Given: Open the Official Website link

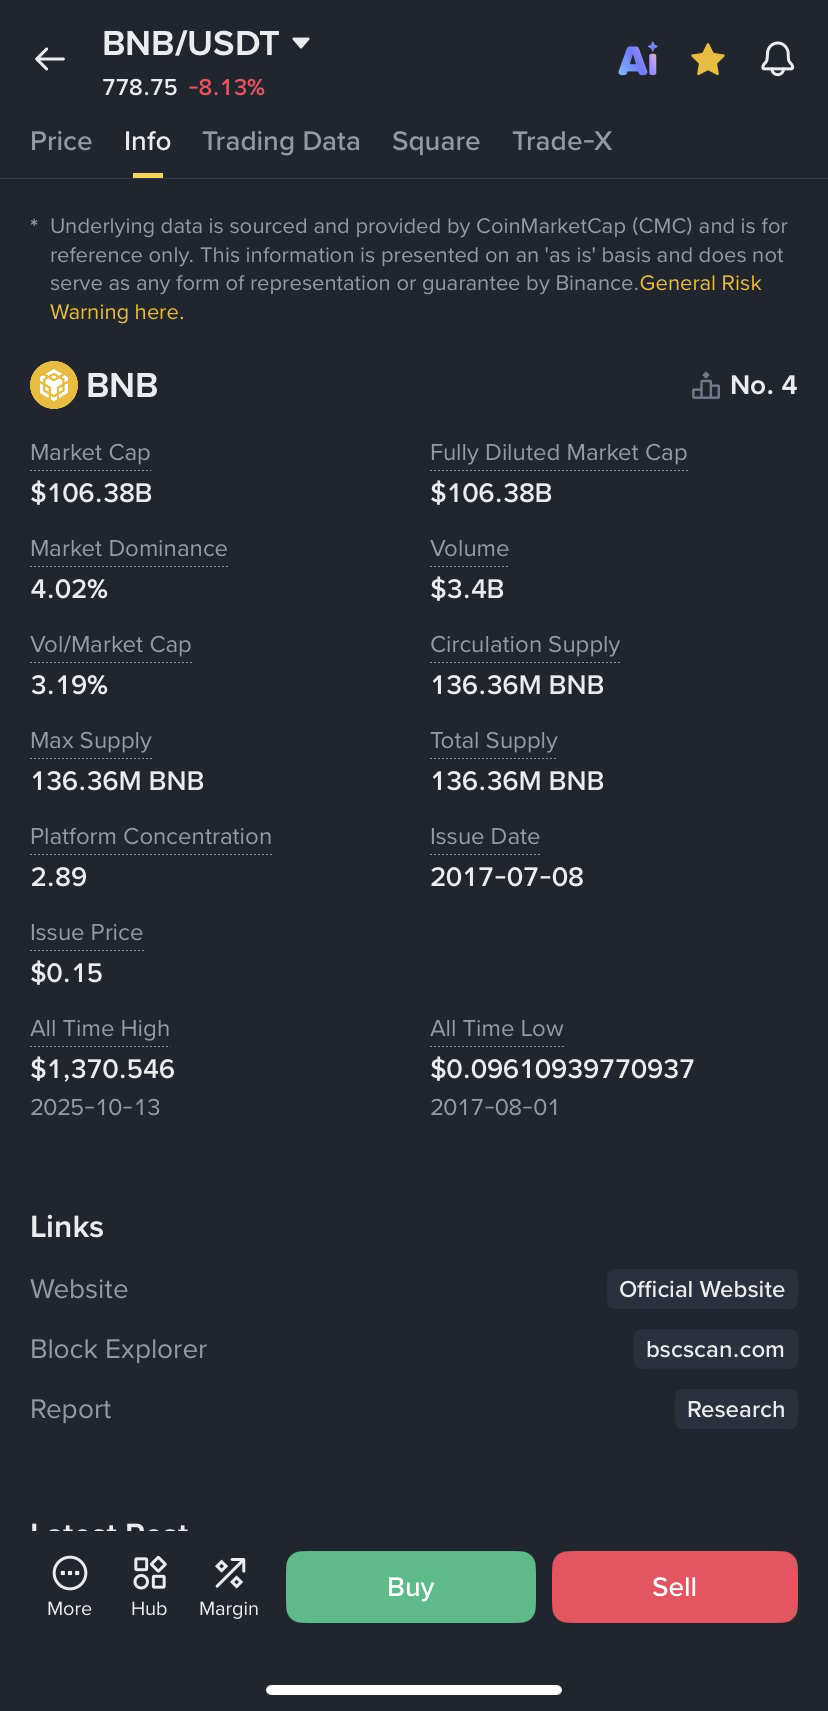Looking at the screenshot, I should (702, 1289).
